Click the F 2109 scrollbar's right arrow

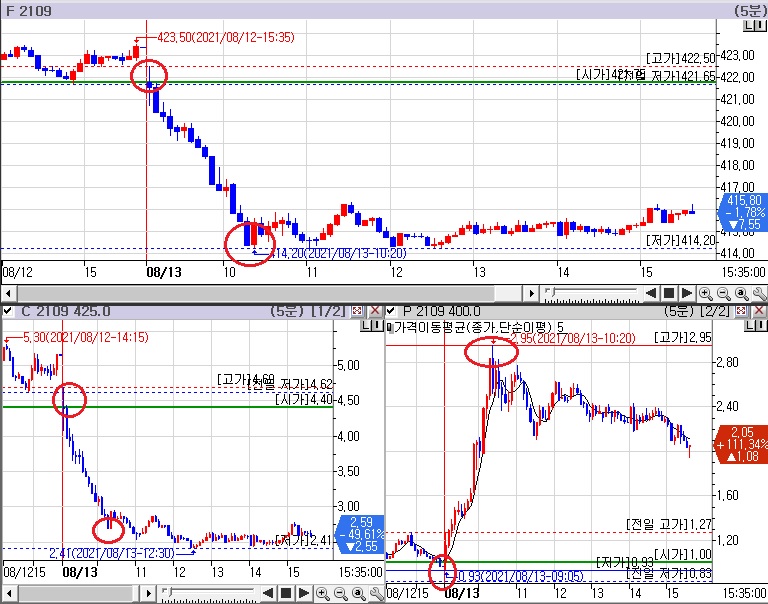click(531, 294)
